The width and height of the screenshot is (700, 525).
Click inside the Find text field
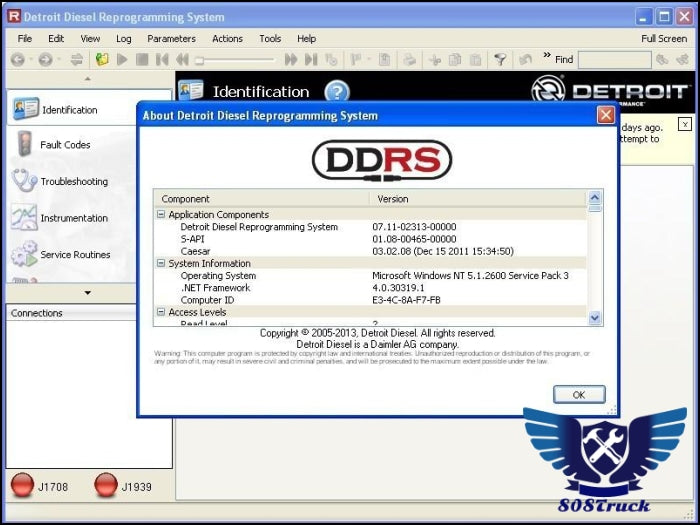[614, 60]
